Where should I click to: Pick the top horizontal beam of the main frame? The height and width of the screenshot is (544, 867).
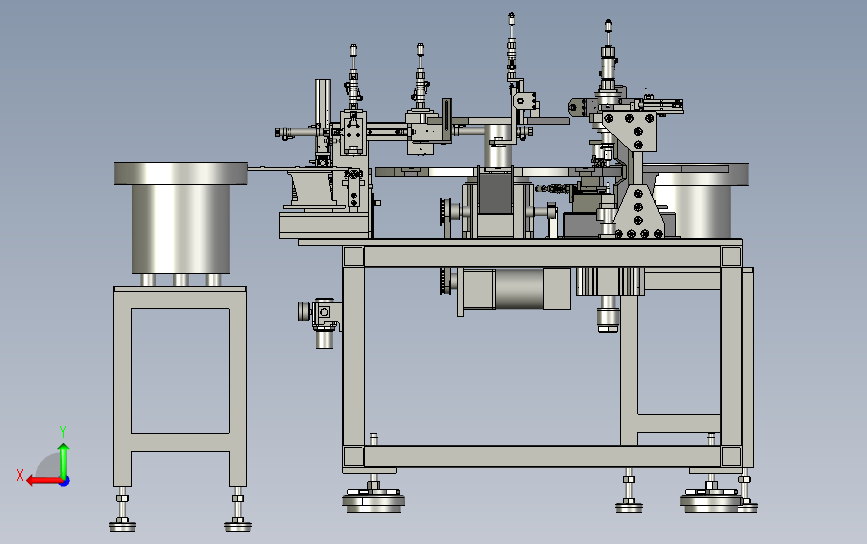[542, 257]
